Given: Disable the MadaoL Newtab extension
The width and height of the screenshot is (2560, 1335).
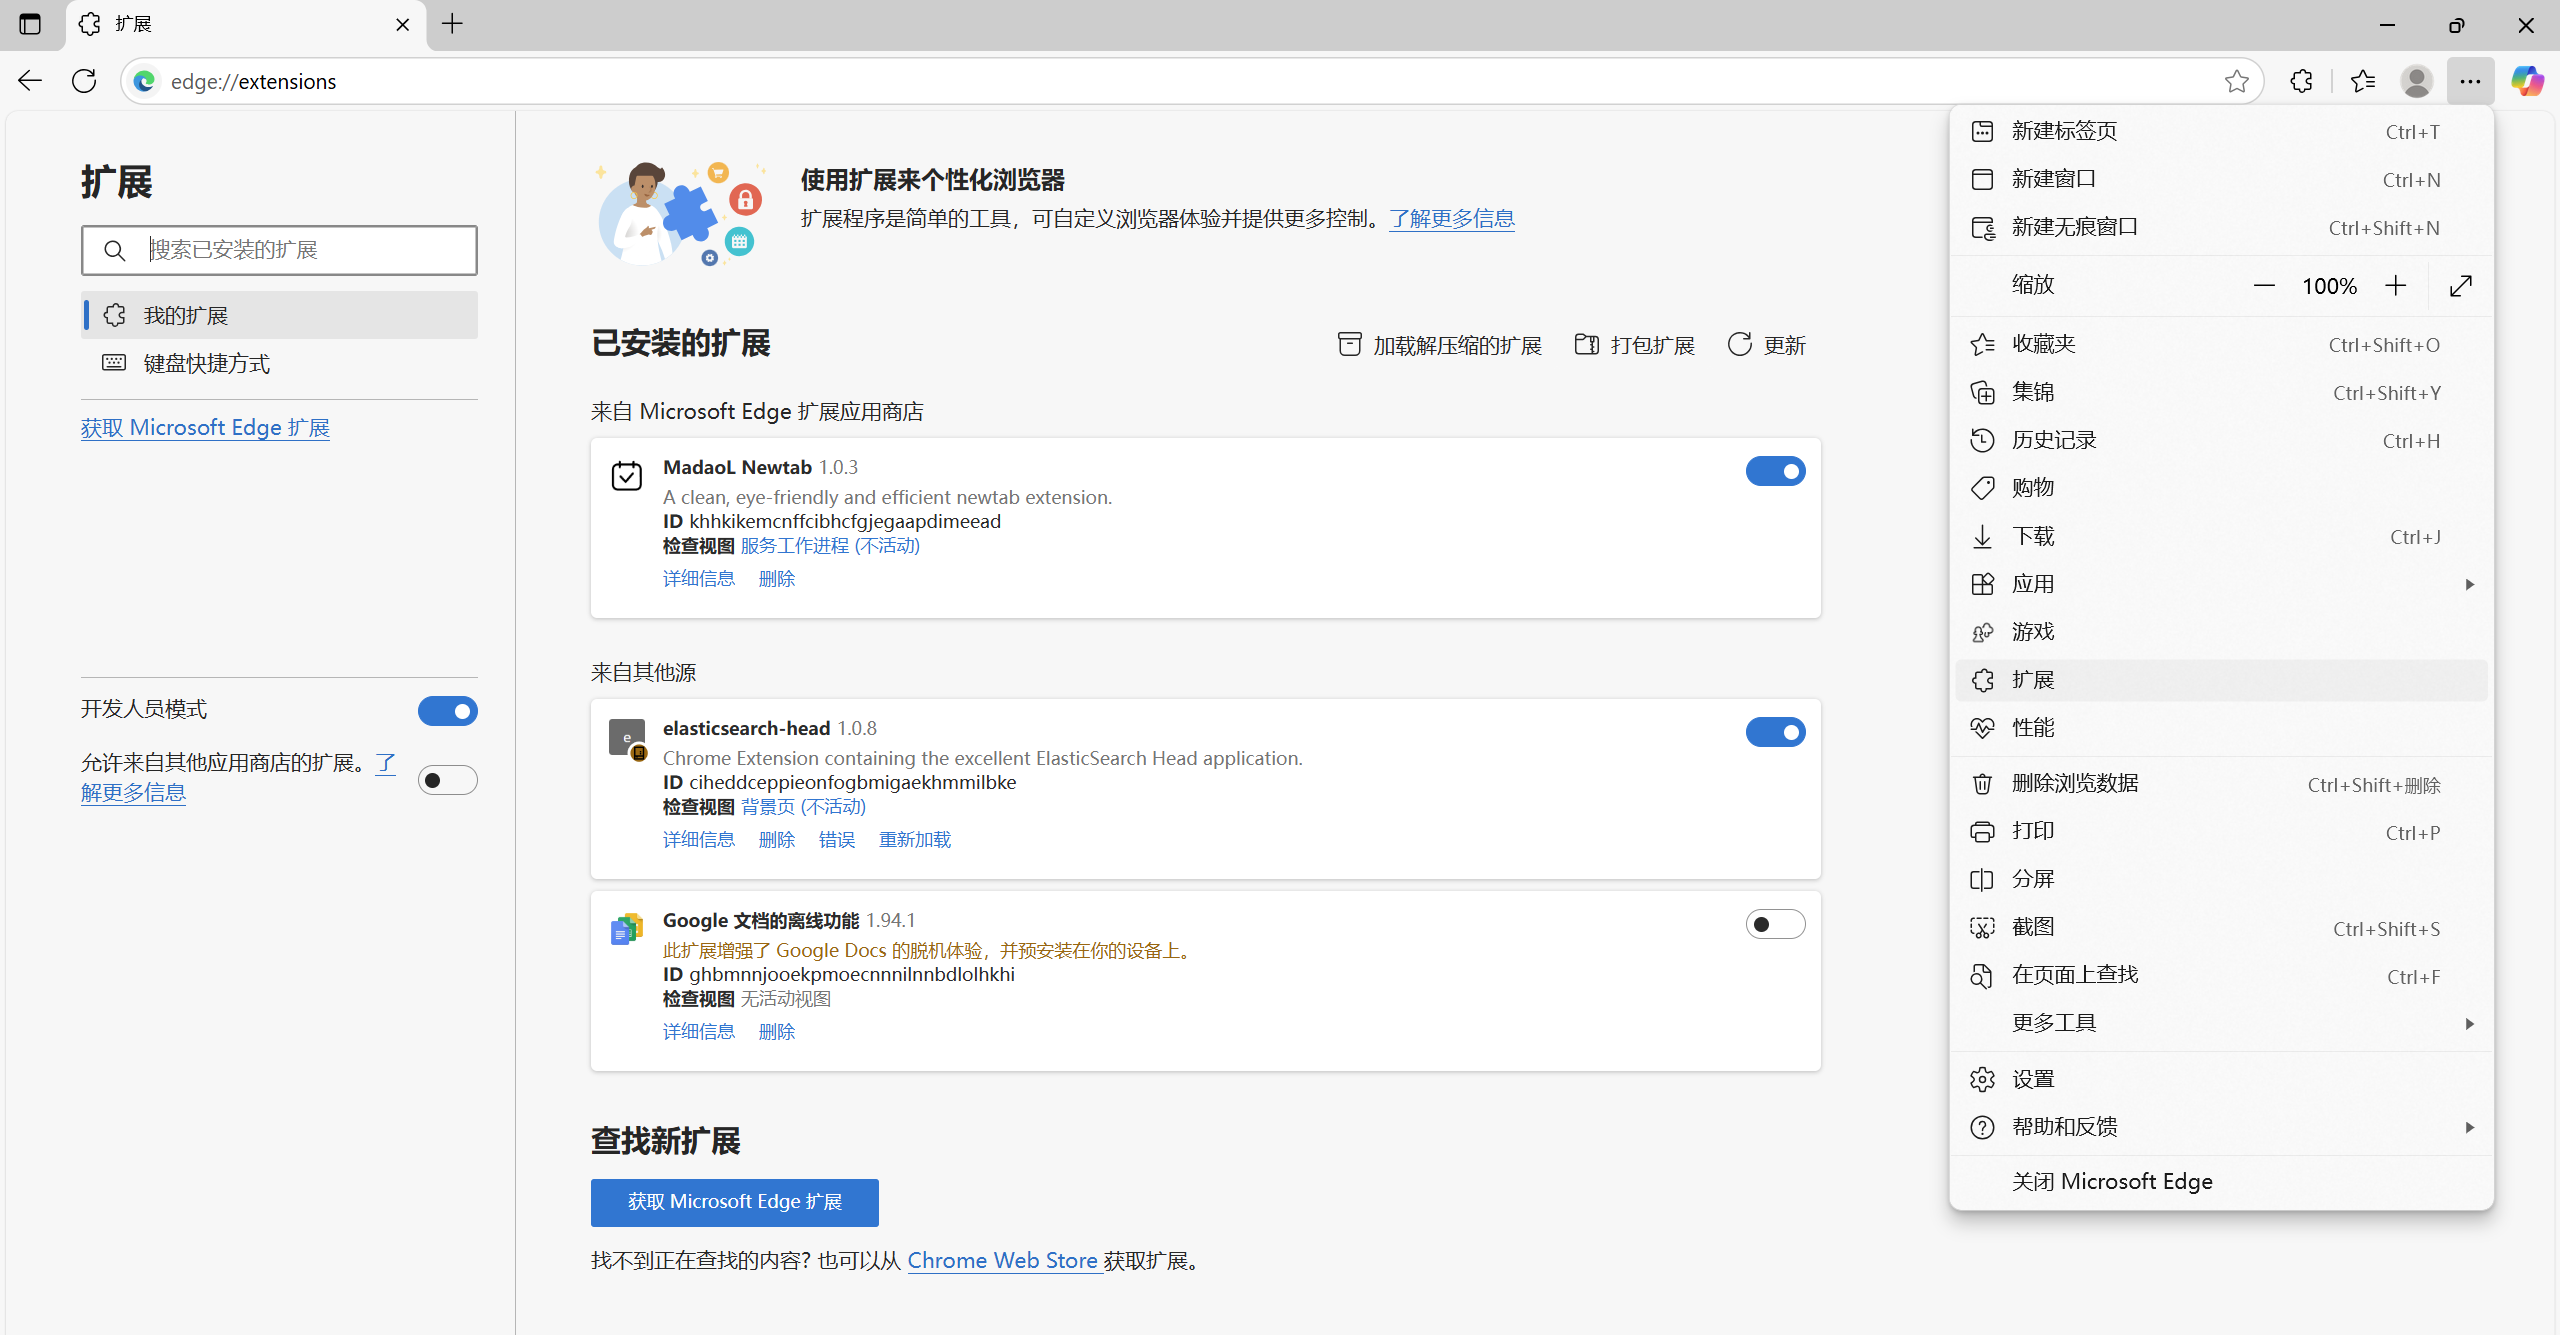Looking at the screenshot, I should coord(1775,471).
